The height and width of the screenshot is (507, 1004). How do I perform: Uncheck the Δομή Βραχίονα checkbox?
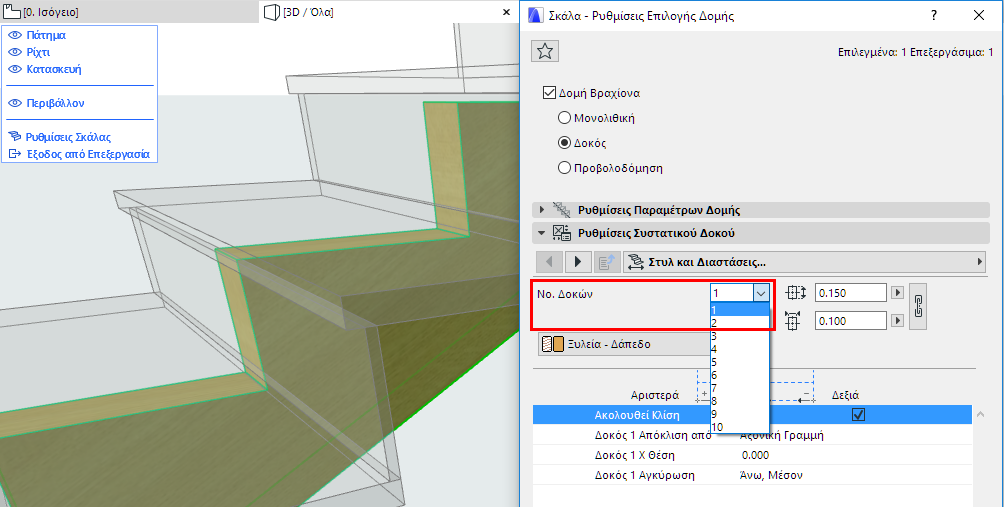(x=549, y=93)
